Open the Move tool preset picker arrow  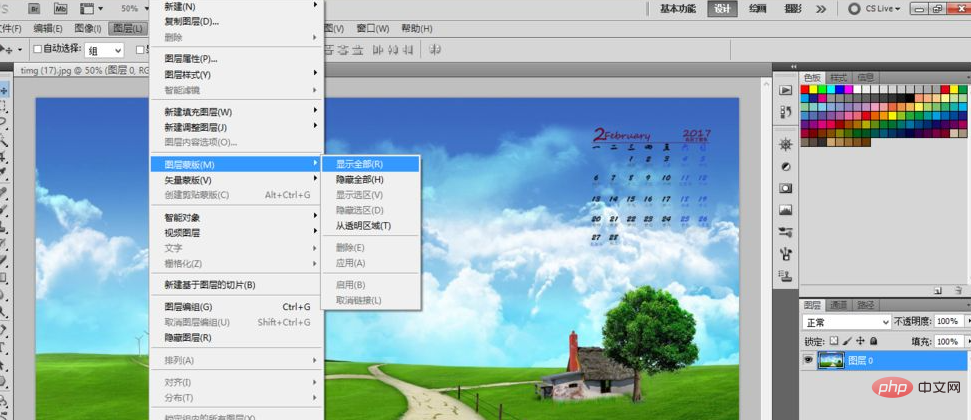point(20,50)
